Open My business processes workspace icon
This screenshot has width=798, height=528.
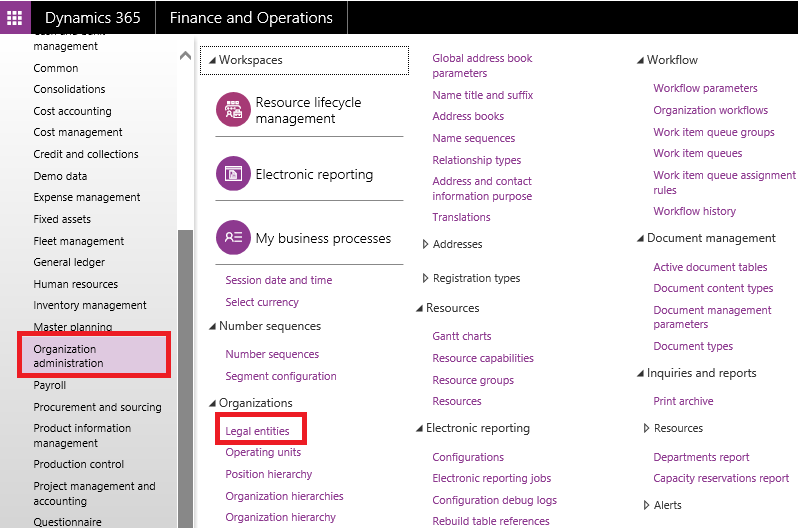point(233,237)
